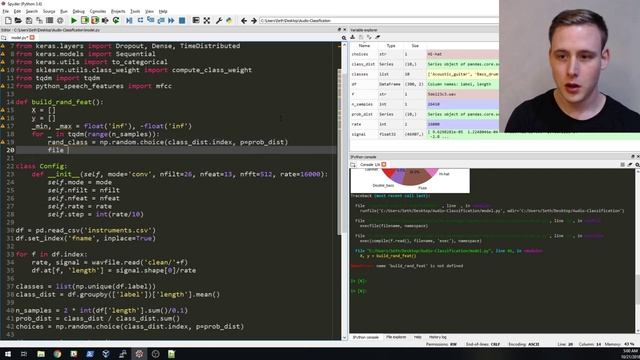The width and height of the screenshot is (640, 360).
Task: Select the n_samples variable row
Action: tap(424, 104)
